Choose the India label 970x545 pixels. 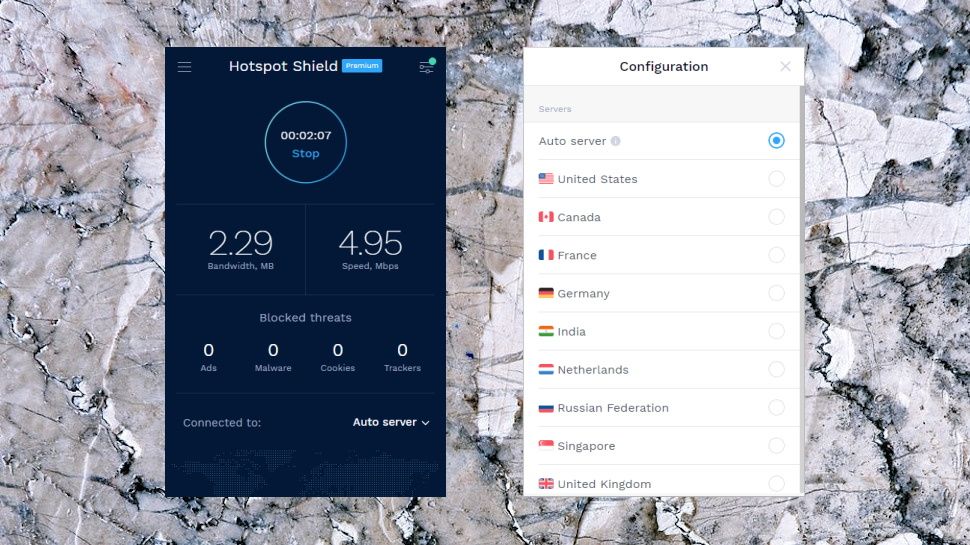coord(572,332)
